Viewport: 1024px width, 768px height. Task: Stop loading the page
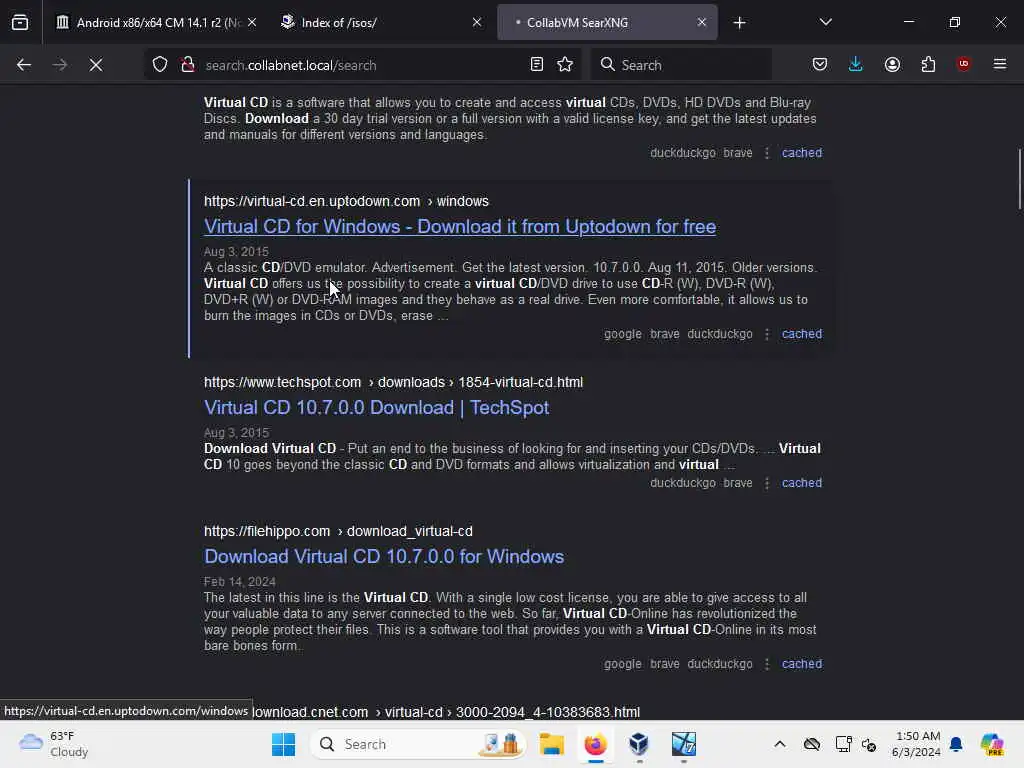tap(96, 65)
